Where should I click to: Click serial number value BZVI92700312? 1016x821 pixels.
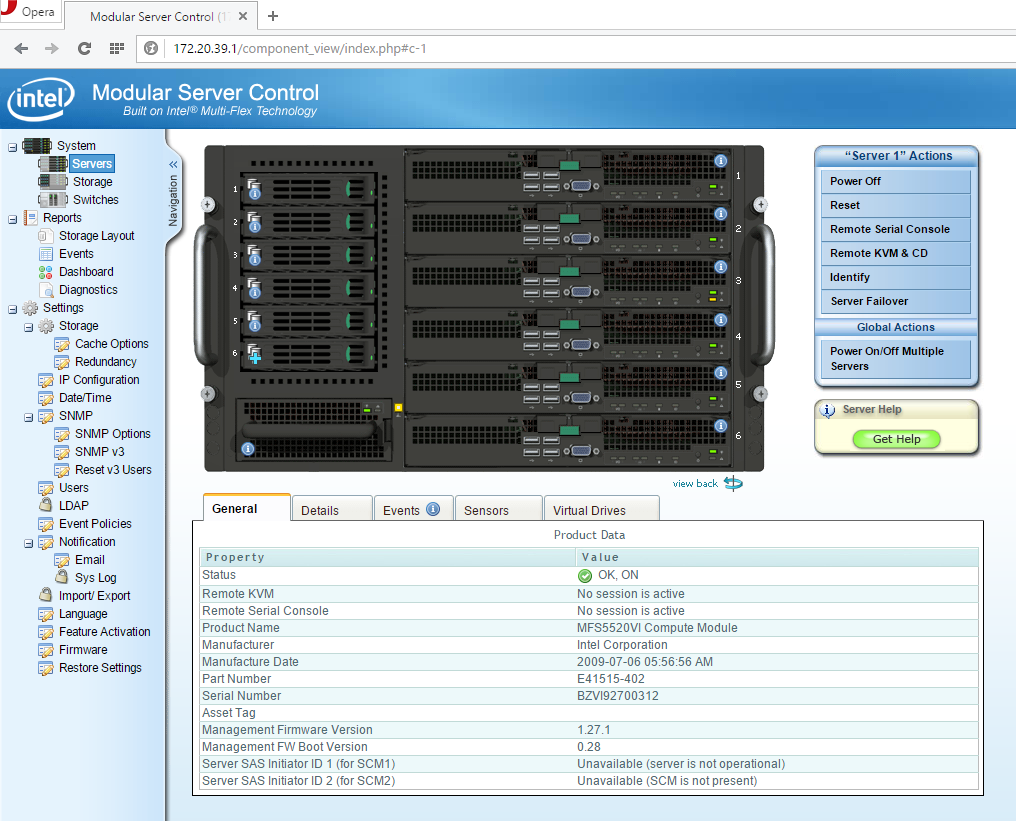[618, 696]
